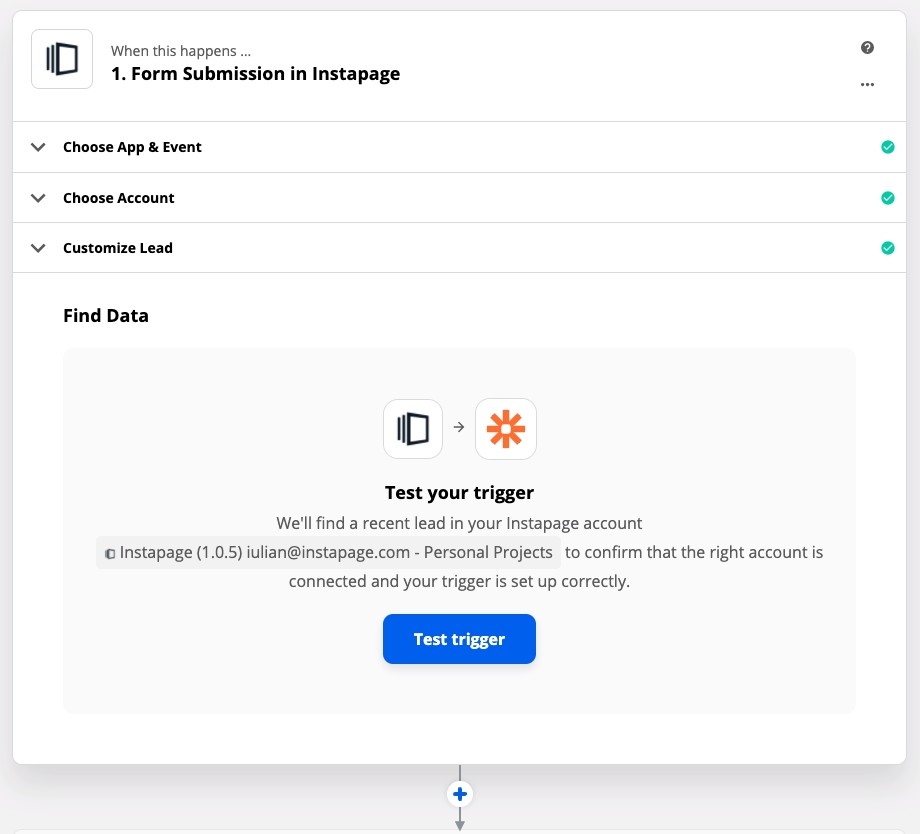The image size is (920, 834).
Task: Click the Instapage logo in Find Data panel
Action: (412, 429)
